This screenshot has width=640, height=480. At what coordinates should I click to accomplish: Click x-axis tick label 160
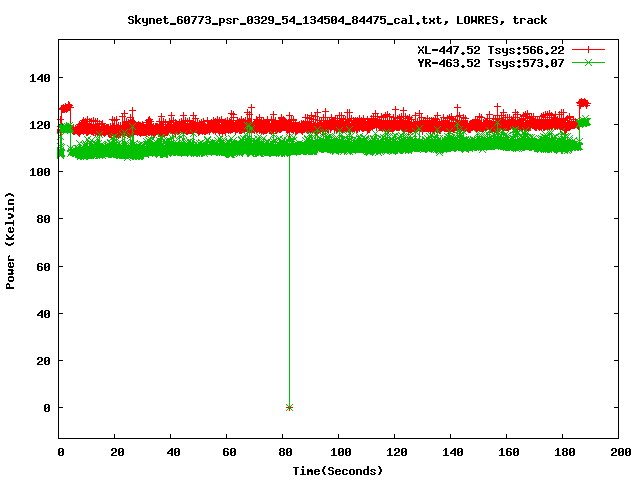pos(509,452)
